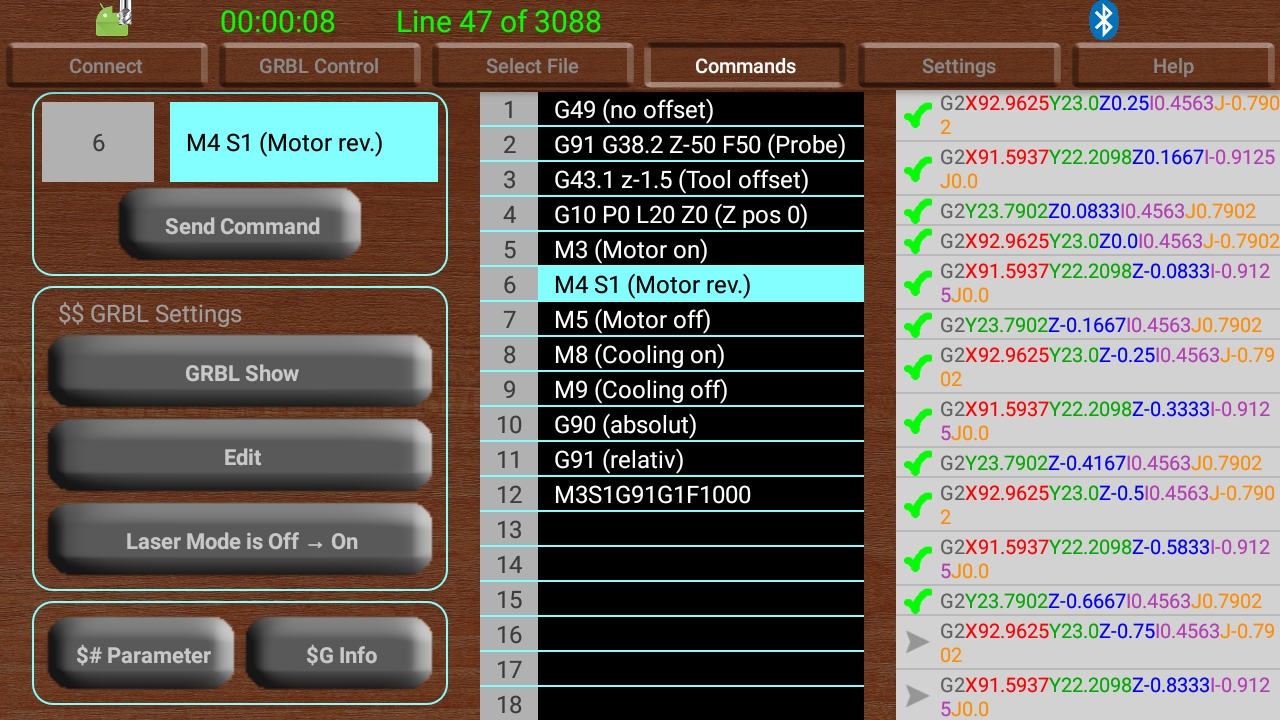Click green checkmark beside the Z-0.6667 G-code line
Viewport: 1280px width, 720px height.
click(x=917, y=602)
